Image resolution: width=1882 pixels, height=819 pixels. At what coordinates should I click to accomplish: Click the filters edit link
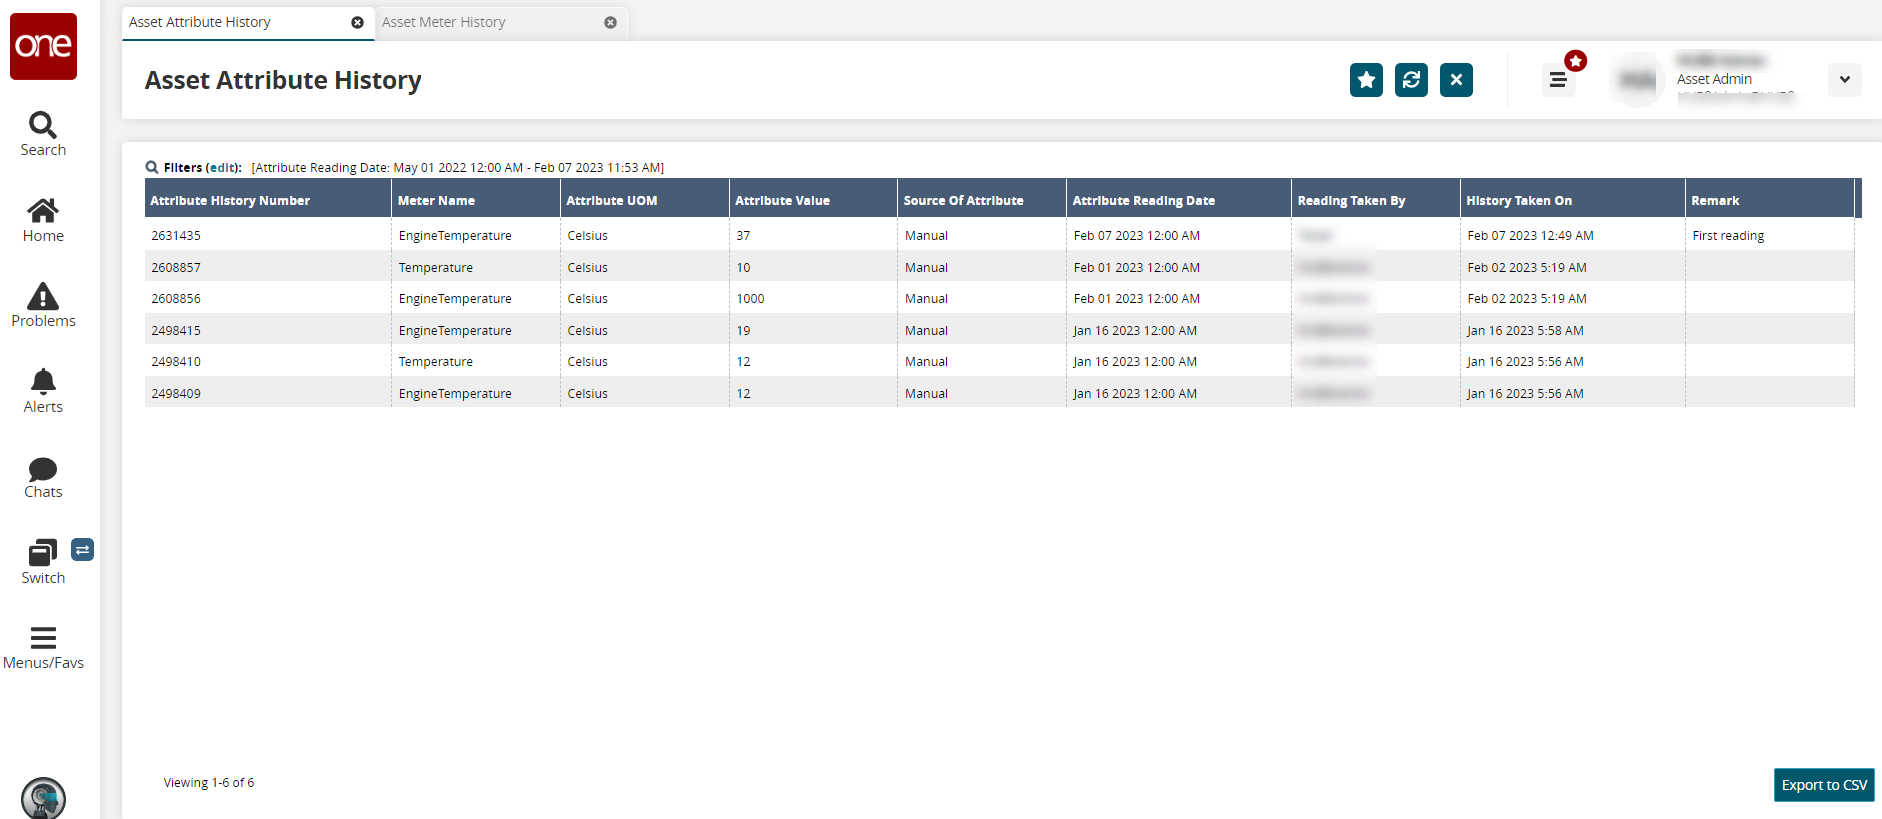223,168
